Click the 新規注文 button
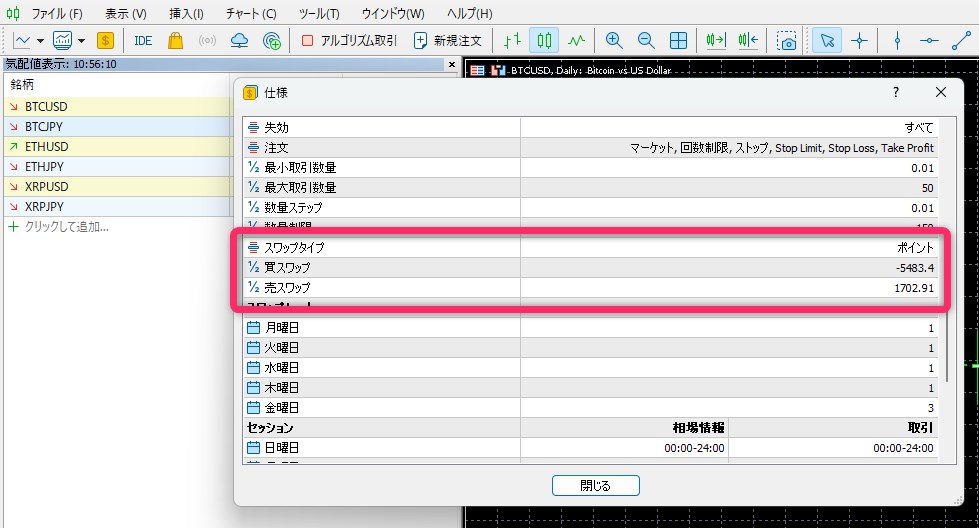Screen dimensions: 979x528 [x=448, y=41]
